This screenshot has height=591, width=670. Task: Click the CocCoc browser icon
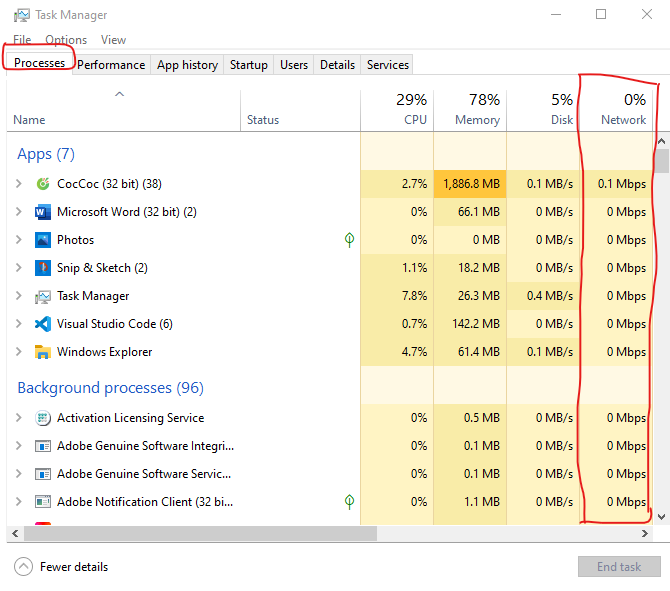[x=43, y=184]
